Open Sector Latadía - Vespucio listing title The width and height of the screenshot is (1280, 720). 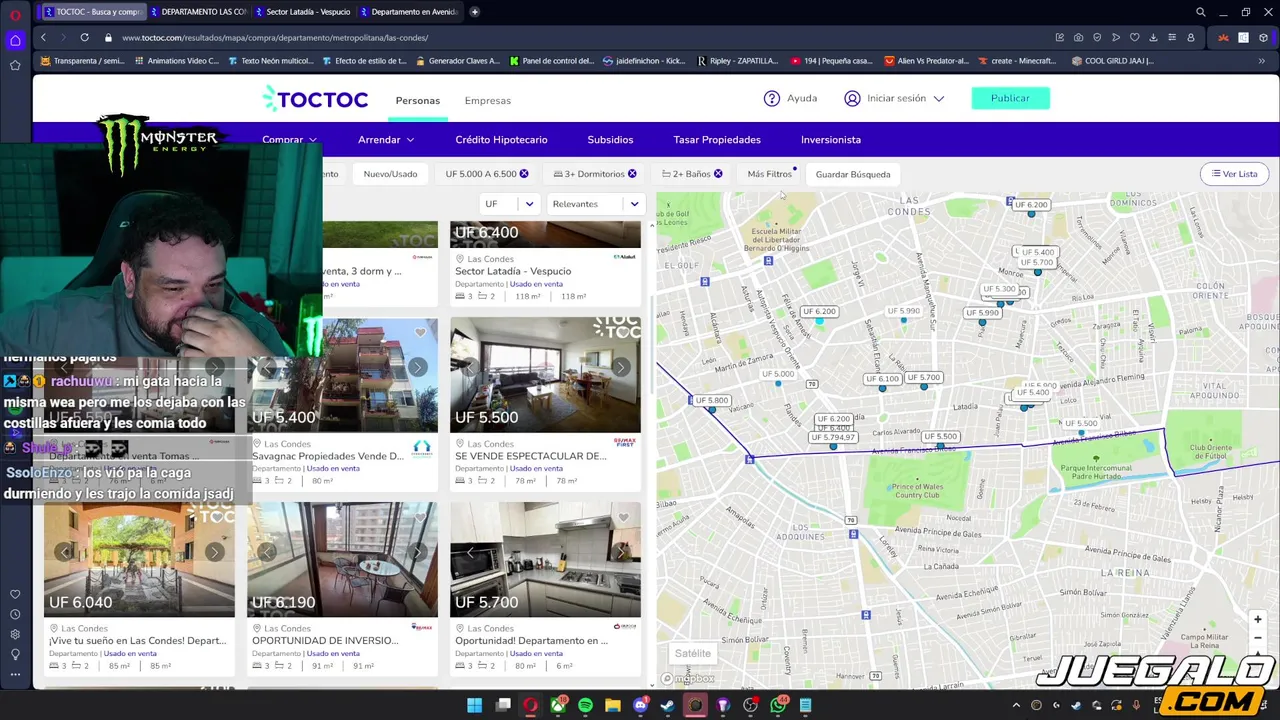pyautogui.click(x=513, y=271)
